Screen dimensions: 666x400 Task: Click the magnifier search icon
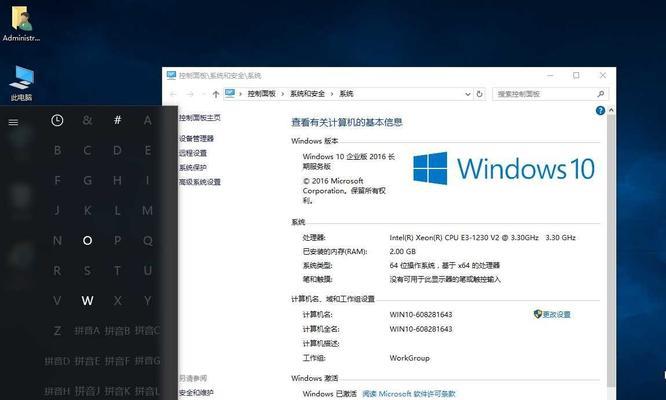(x=601, y=94)
